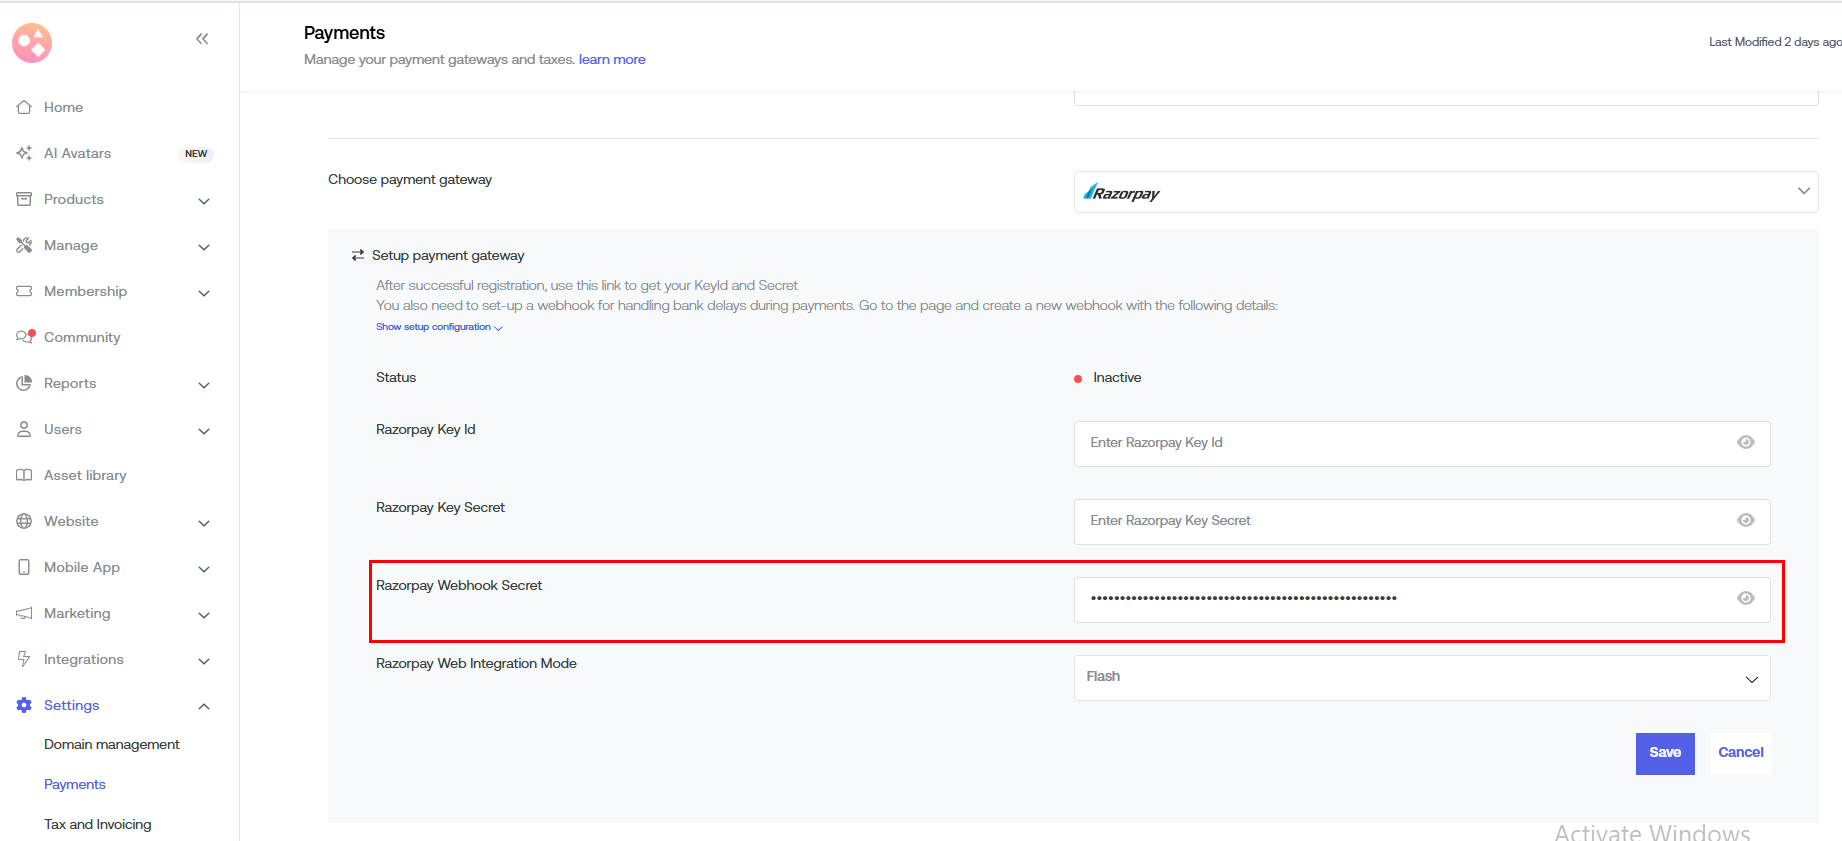Go to Tax and Invoicing
The width and height of the screenshot is (1842, 841).
point(98,825)
